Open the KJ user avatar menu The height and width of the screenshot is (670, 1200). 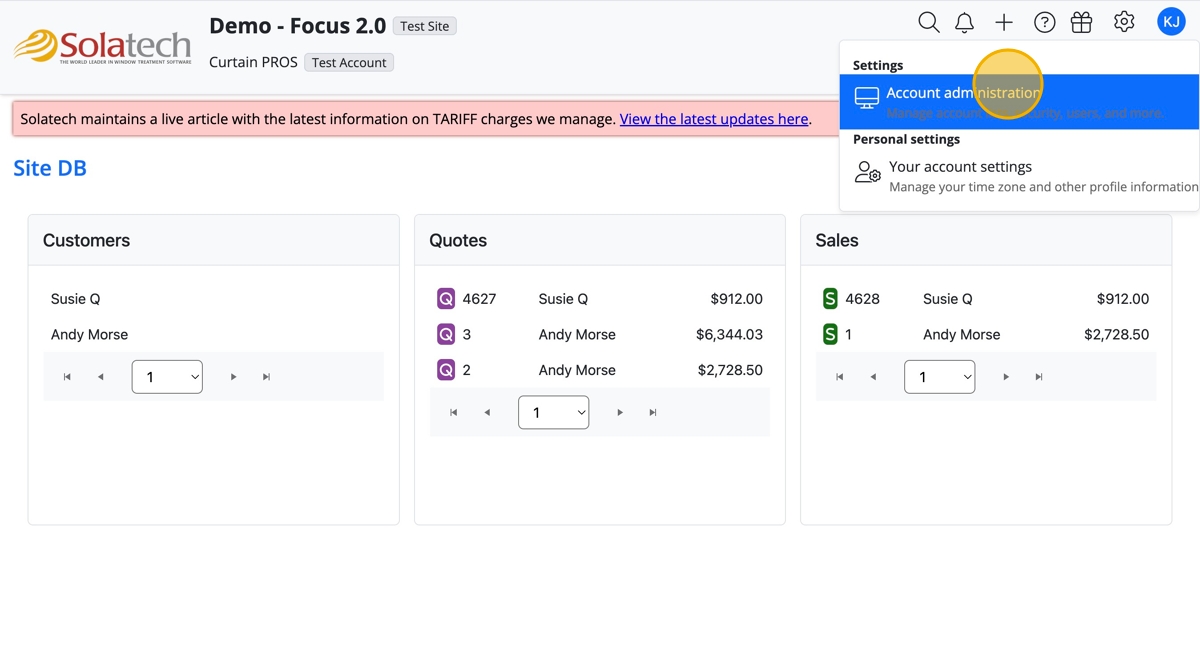pos(1171,21)
